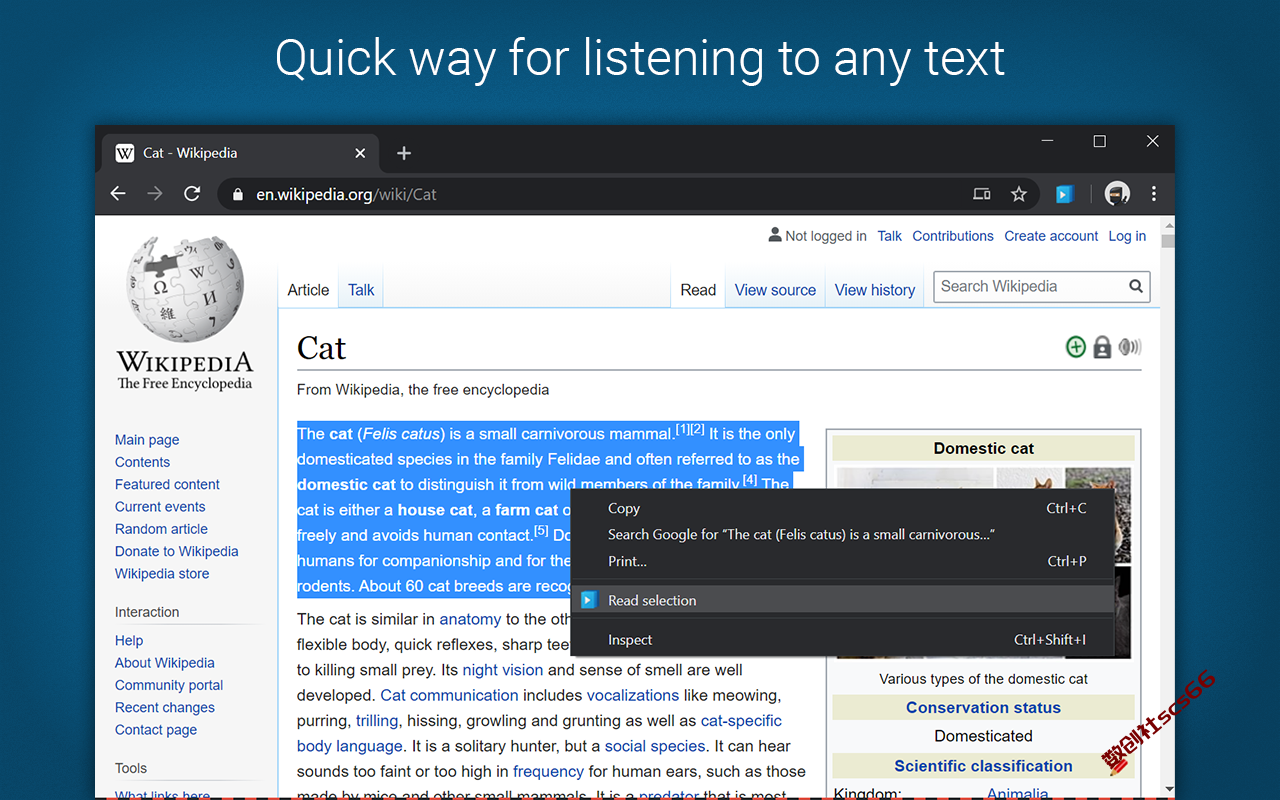Open Featured content link
Viewport: 1280px width, 800px height.
pyautogui.click(x=167, y=484)
